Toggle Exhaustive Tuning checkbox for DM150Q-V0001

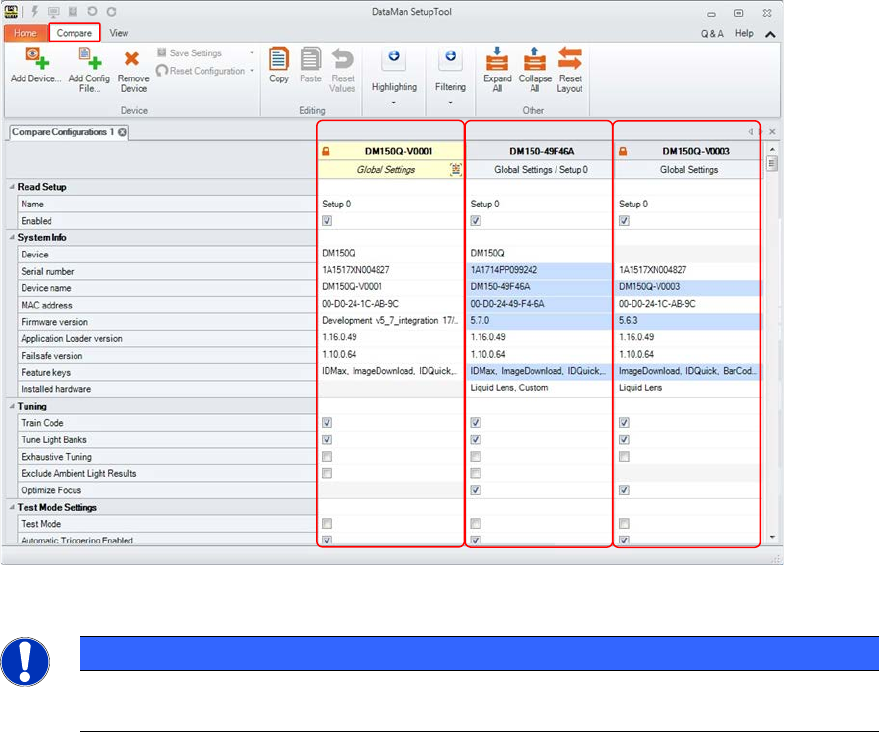click(327, 457)
